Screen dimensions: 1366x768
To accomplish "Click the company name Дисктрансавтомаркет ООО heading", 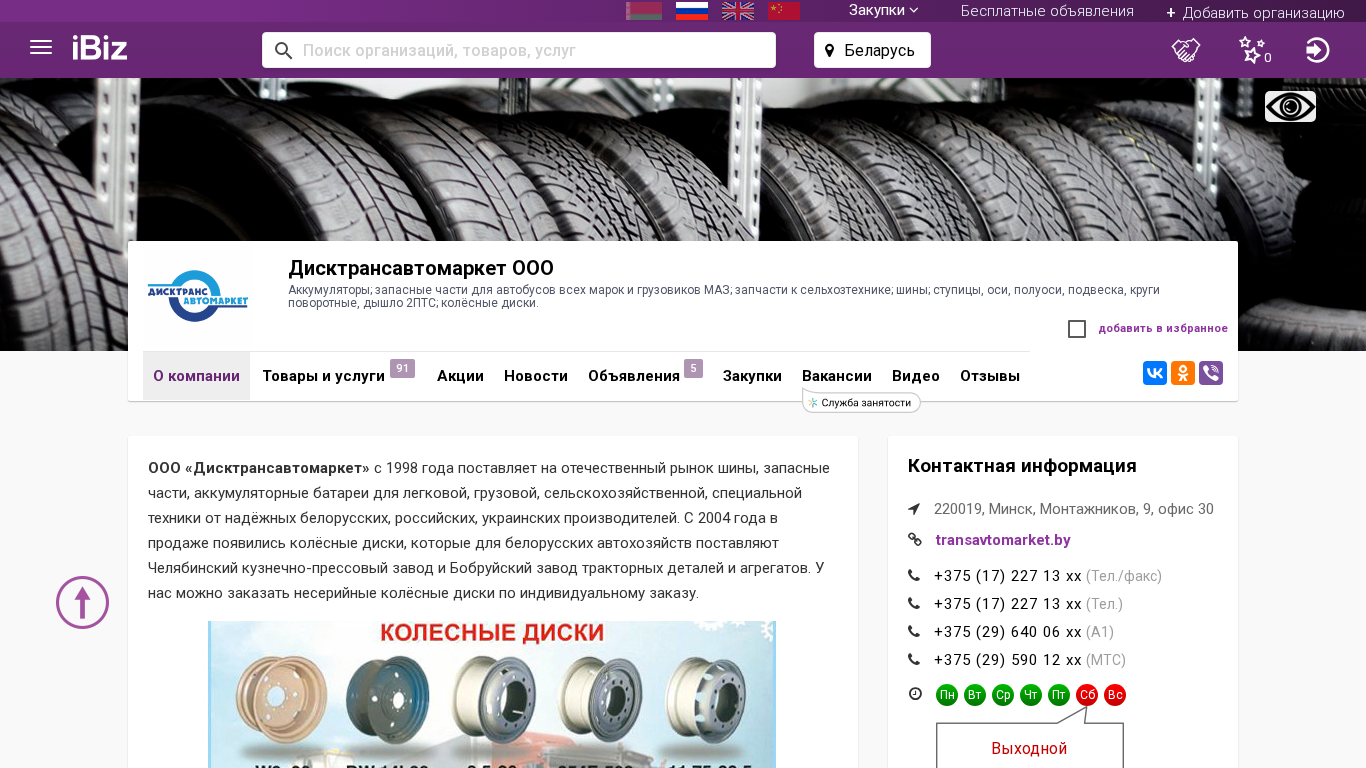I will tap(421, 268).
